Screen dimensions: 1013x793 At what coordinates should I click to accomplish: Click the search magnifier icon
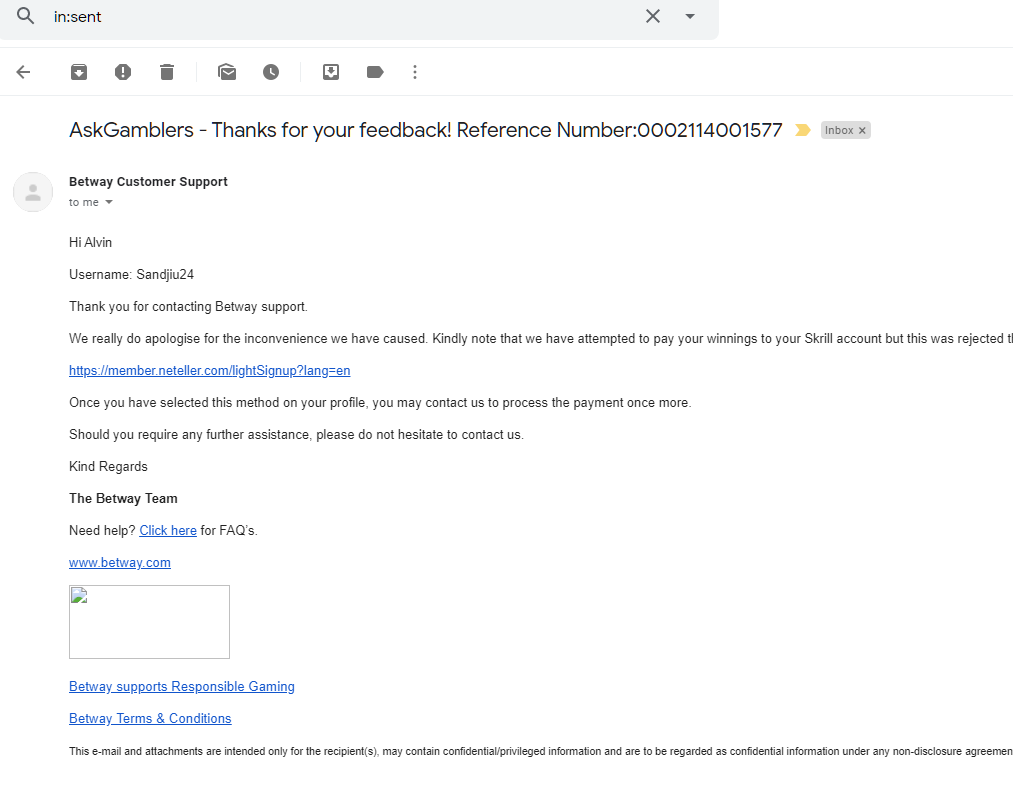(x=25, y=16)
